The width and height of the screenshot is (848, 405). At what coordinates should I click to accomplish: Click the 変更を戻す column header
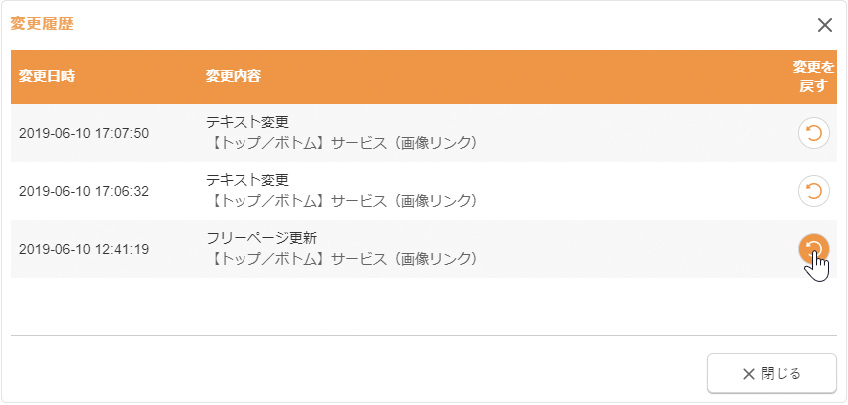click(x=813, y=77)
